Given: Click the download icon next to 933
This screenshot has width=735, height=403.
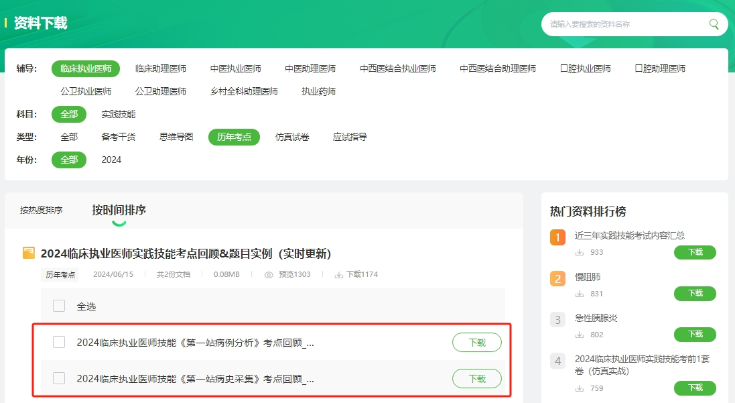Looking at the screenshot, I should click(x=579, y=253).
